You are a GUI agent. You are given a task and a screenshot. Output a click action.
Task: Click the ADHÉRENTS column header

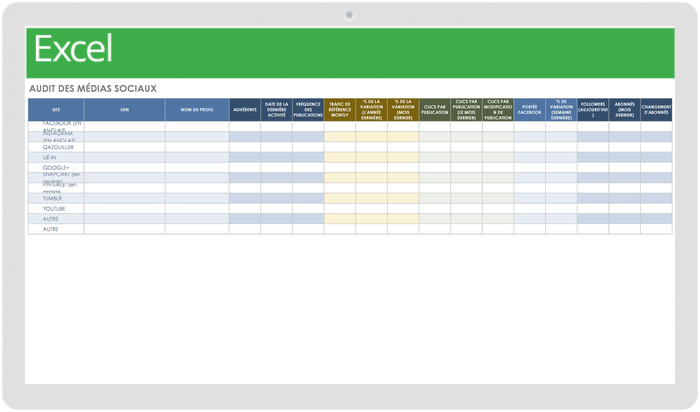click(x=244, y=109)
